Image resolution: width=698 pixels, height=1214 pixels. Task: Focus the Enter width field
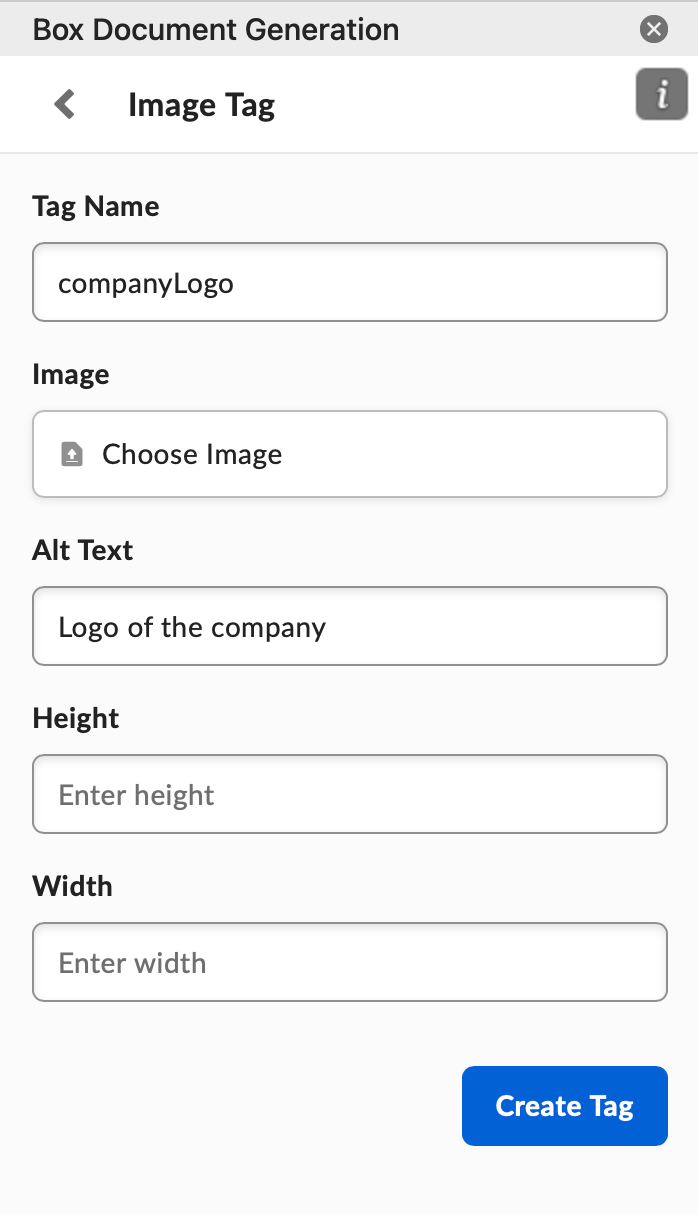(349, 962)
